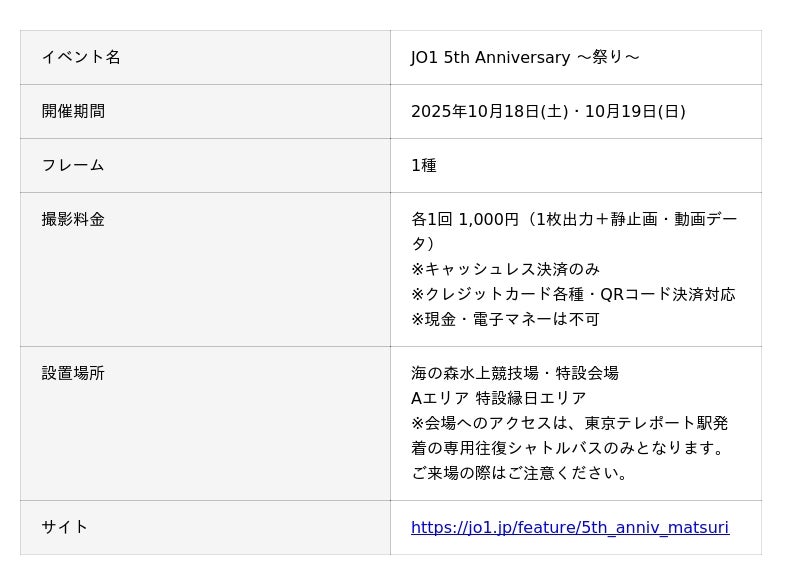Click the 10月19日(日) end date text
800x585 pixels.
[x=635, y=111]
